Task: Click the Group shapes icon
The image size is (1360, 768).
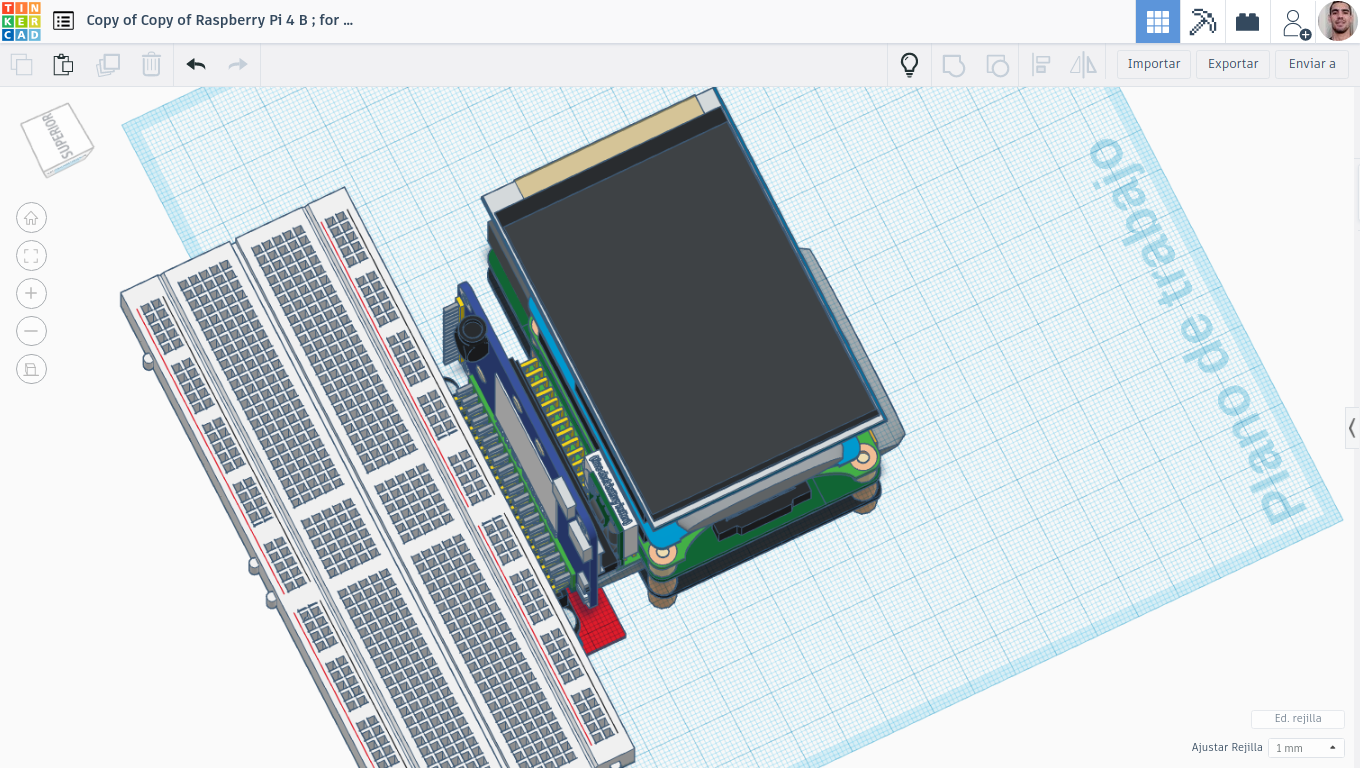Action: pyautogui.click(x=953, y=65)
